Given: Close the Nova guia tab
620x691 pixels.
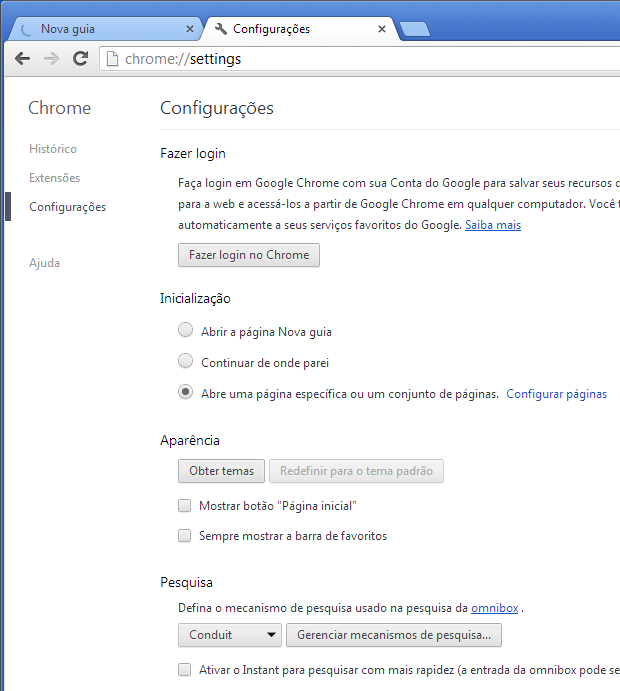Looking at the screenshot, I should coord(190,29).
